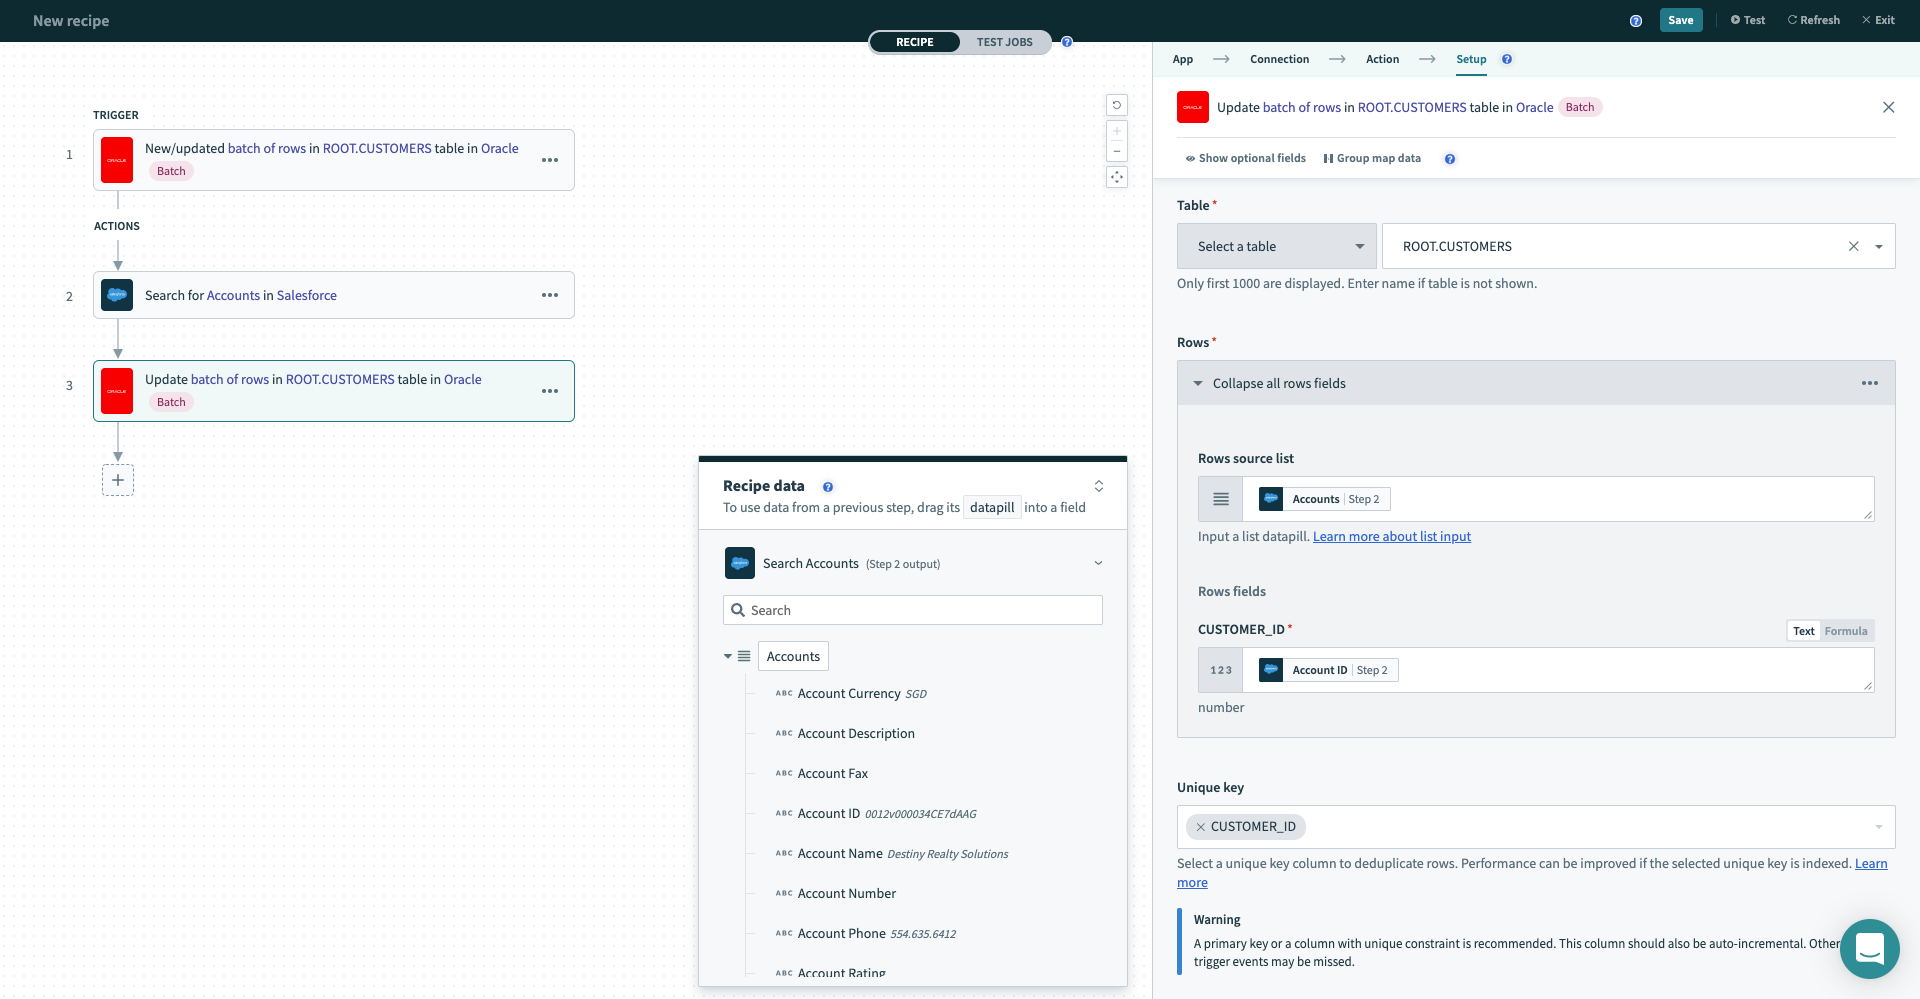Switch CUSTOMER_ID field to Formula mode
This screenshot has width=1920, height=999.
[1845, 631]
